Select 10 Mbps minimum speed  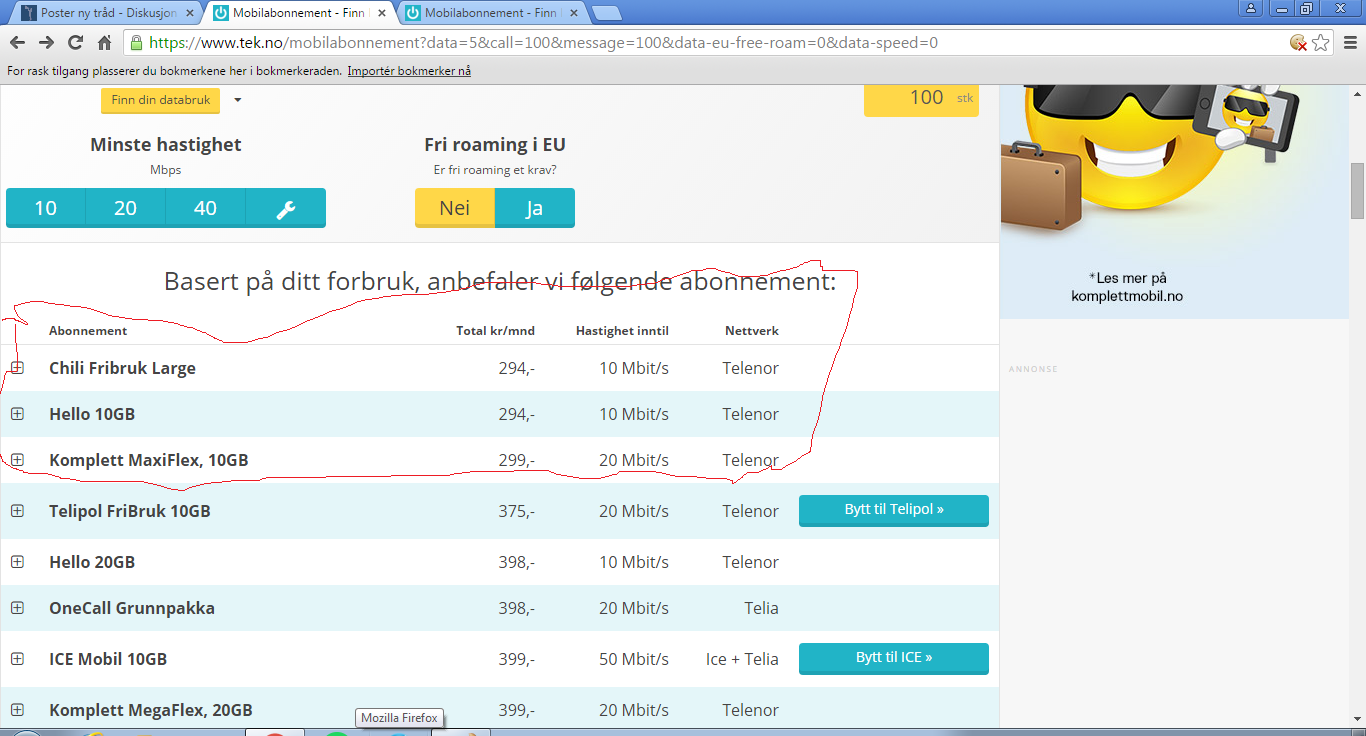click(x=46, y=208)
